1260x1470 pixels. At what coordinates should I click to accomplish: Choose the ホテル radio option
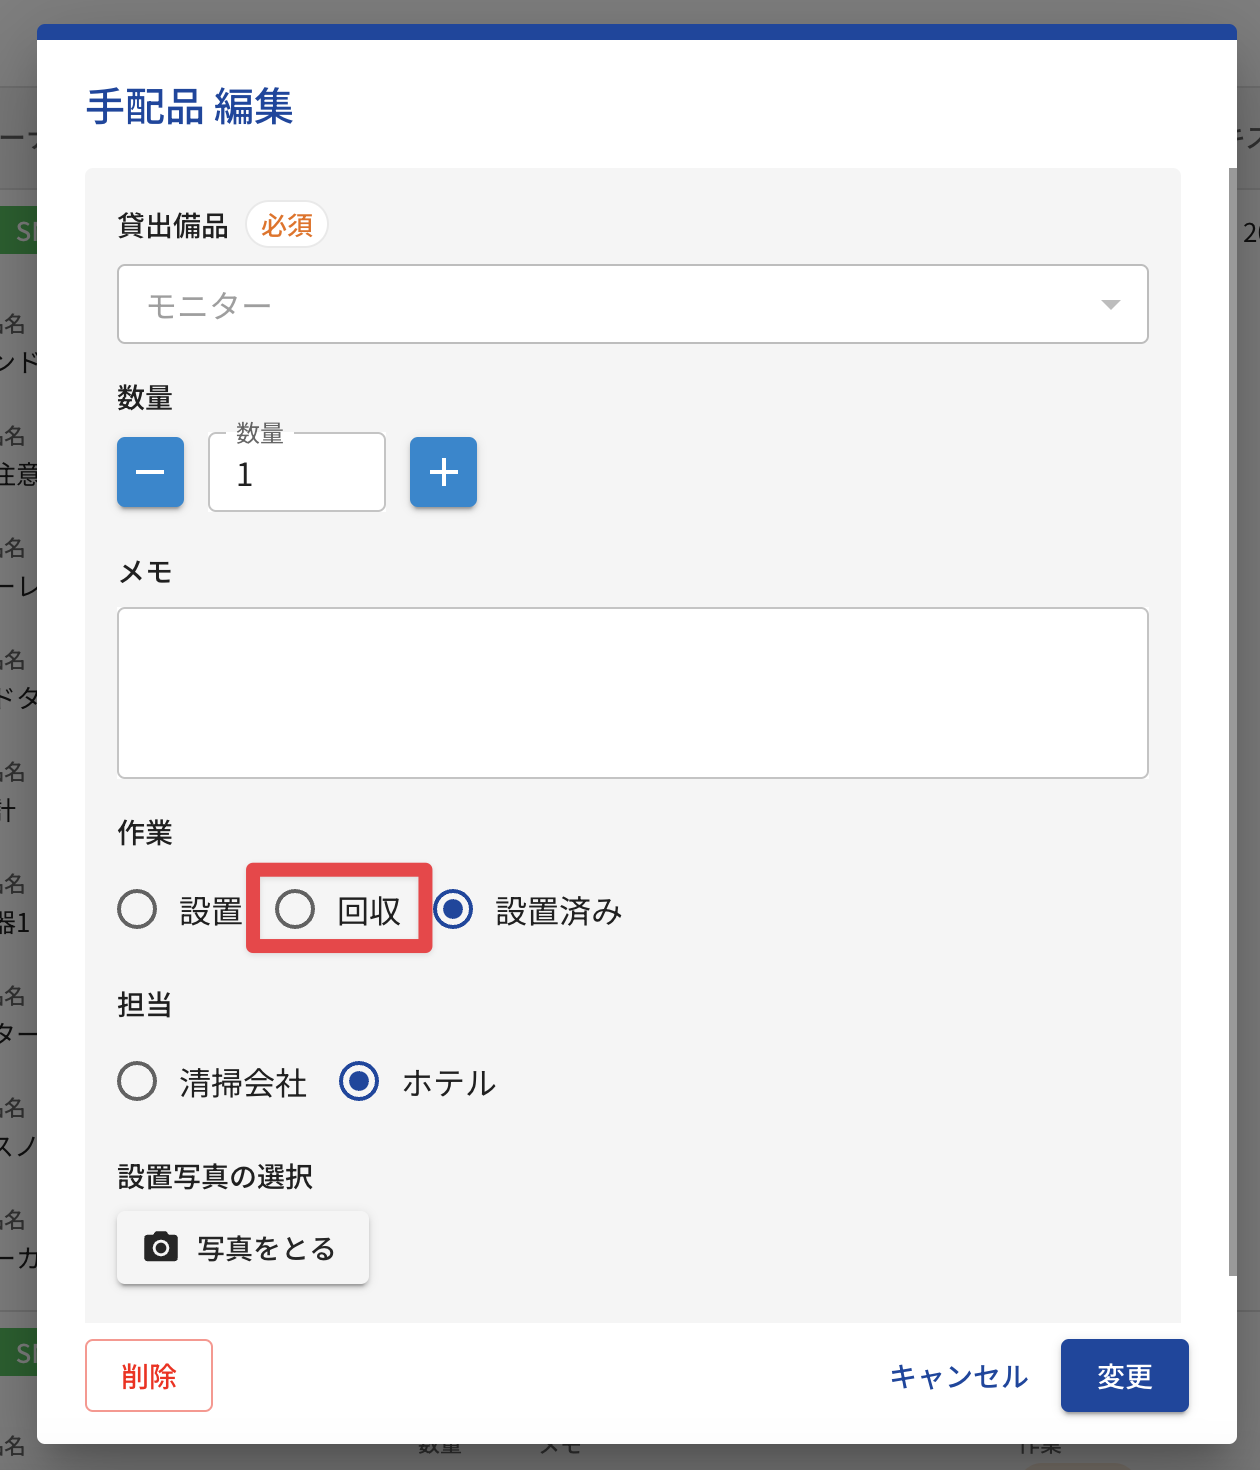click(359, 1081)
